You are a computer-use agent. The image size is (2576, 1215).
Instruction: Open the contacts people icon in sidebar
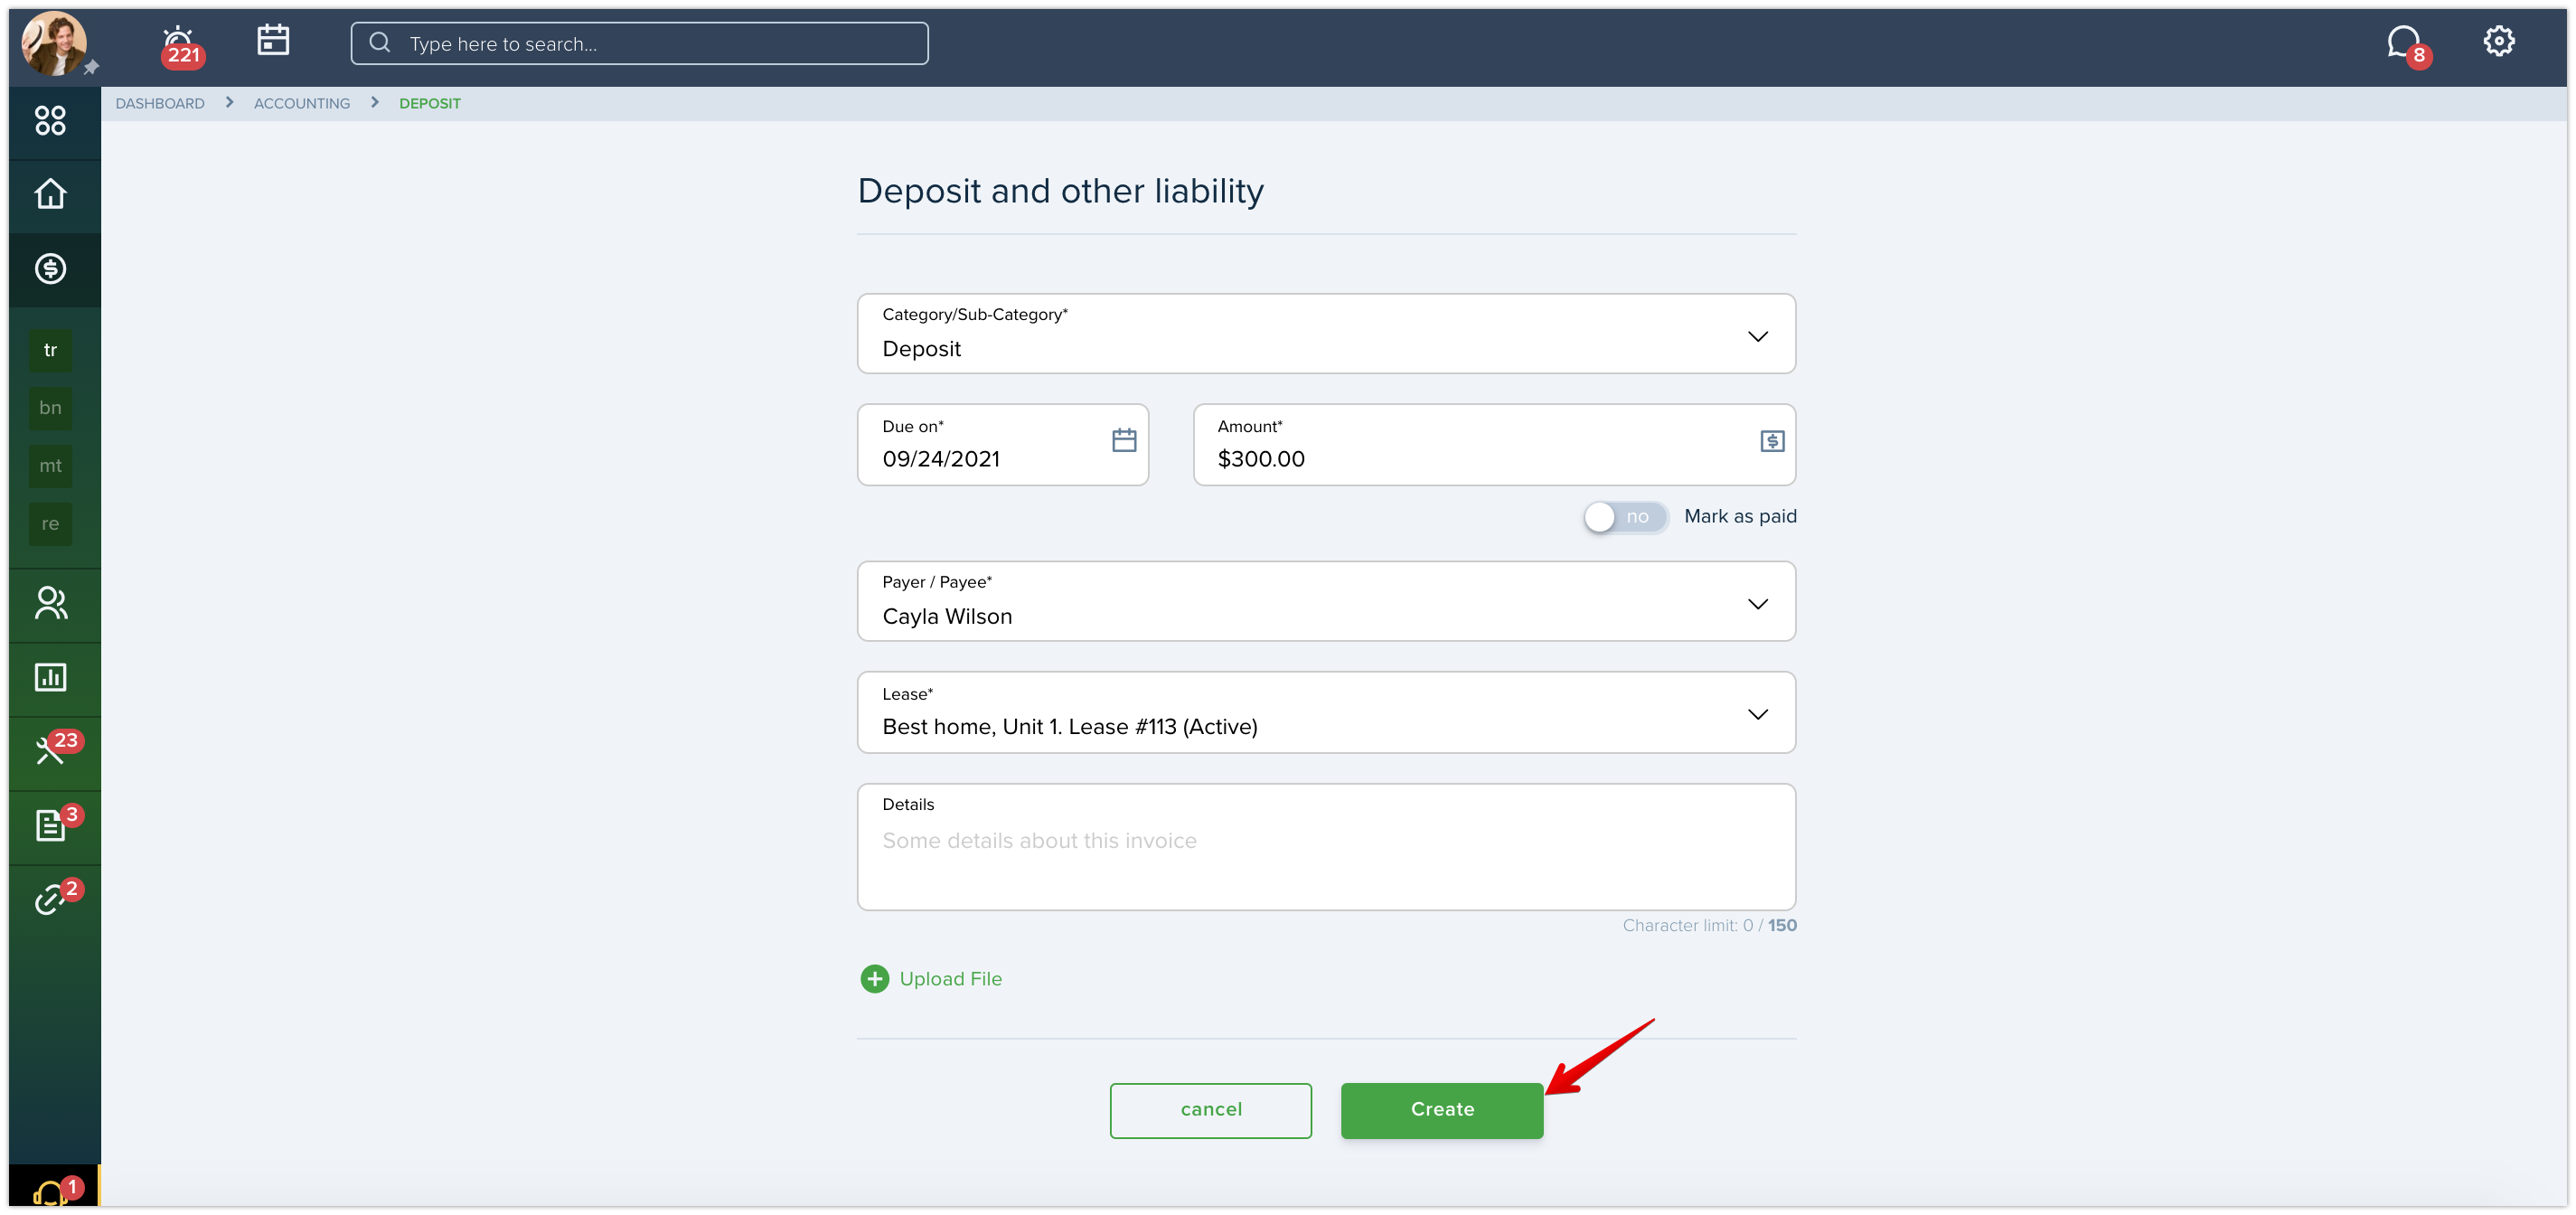(50, 603)
